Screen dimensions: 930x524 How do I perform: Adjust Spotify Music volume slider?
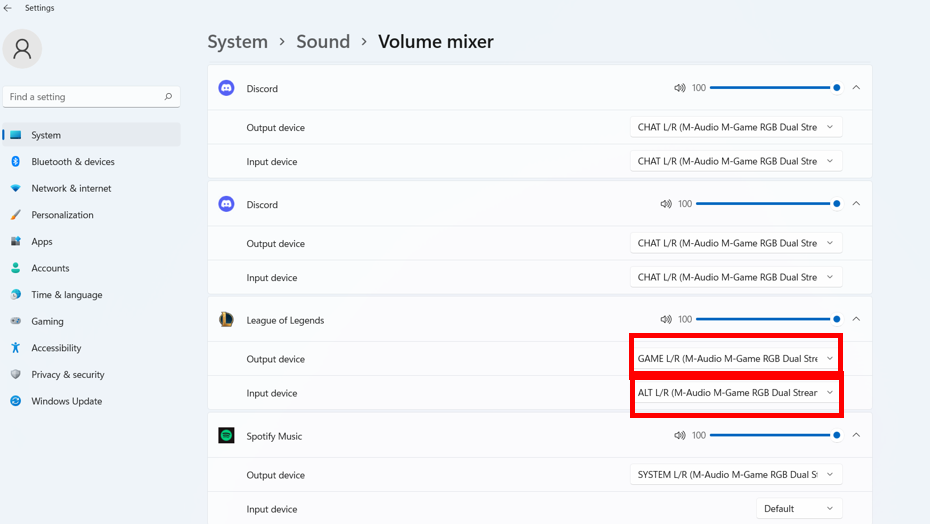pos(775,435)
